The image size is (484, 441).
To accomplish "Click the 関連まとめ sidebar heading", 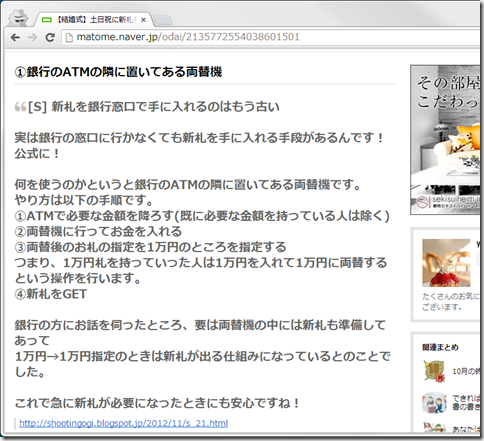I will tap(440, 347).
